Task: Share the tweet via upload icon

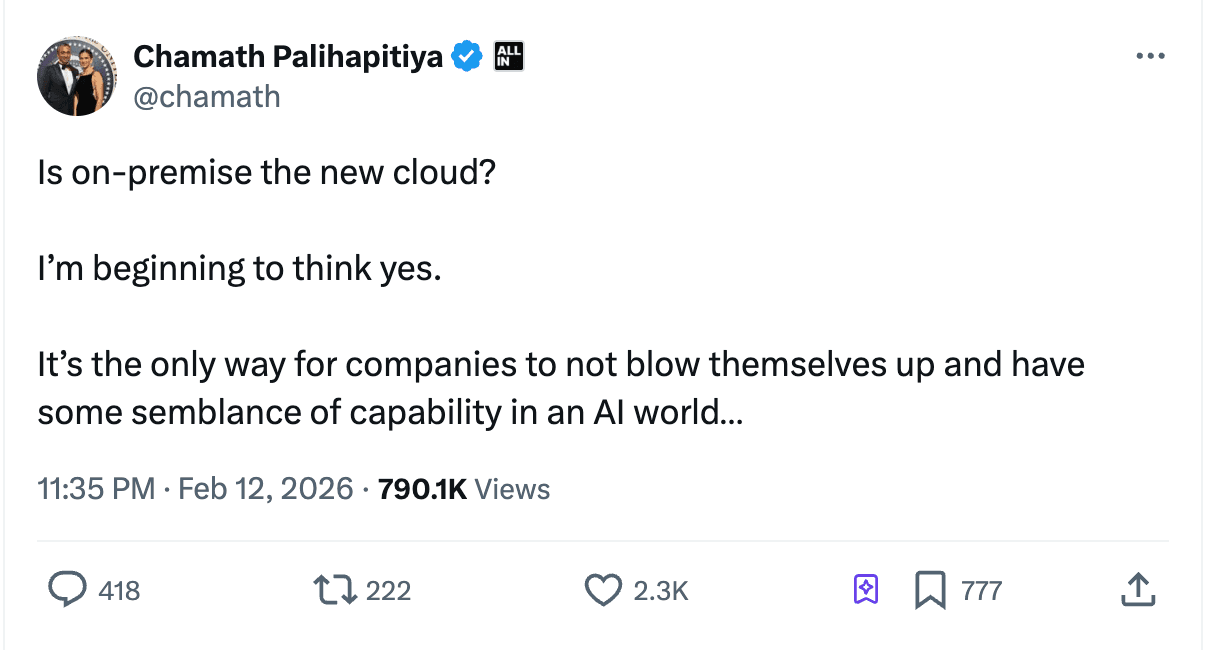Action: click(x=1138, y=590)
